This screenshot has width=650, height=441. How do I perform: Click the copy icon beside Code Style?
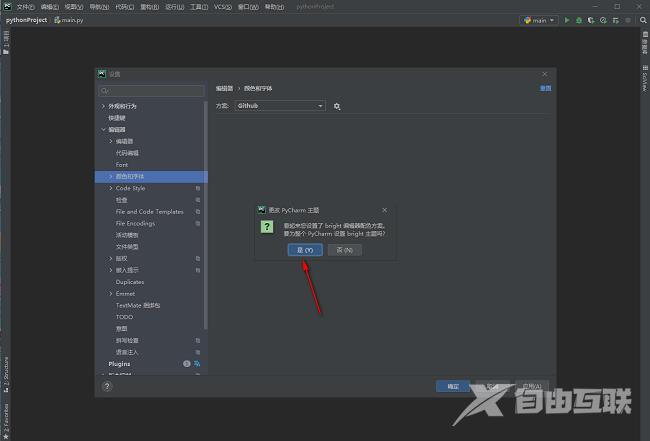198,188
